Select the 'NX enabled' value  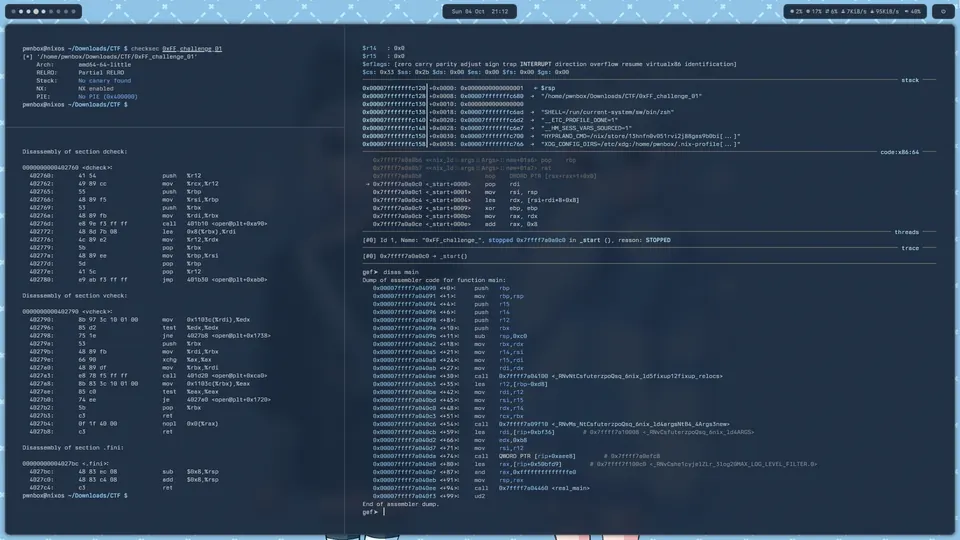pyautogui.click(x=96, y=88)
